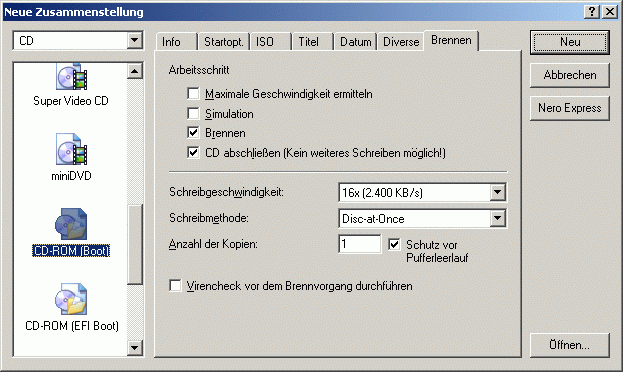Image resolution: width=623 pixels, height=372 pixels.
Task: Select the Super Video CD icon
Action: (72, 76)
